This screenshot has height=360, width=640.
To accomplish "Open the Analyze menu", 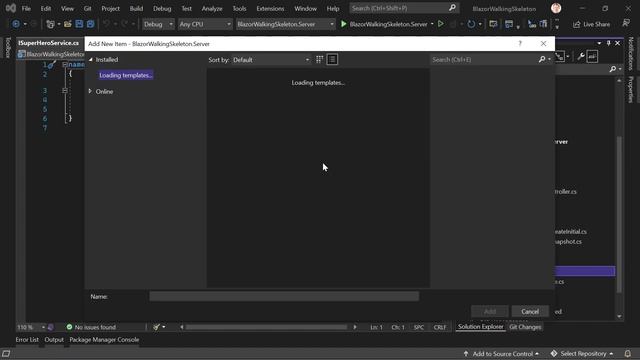I will (212, 8).
